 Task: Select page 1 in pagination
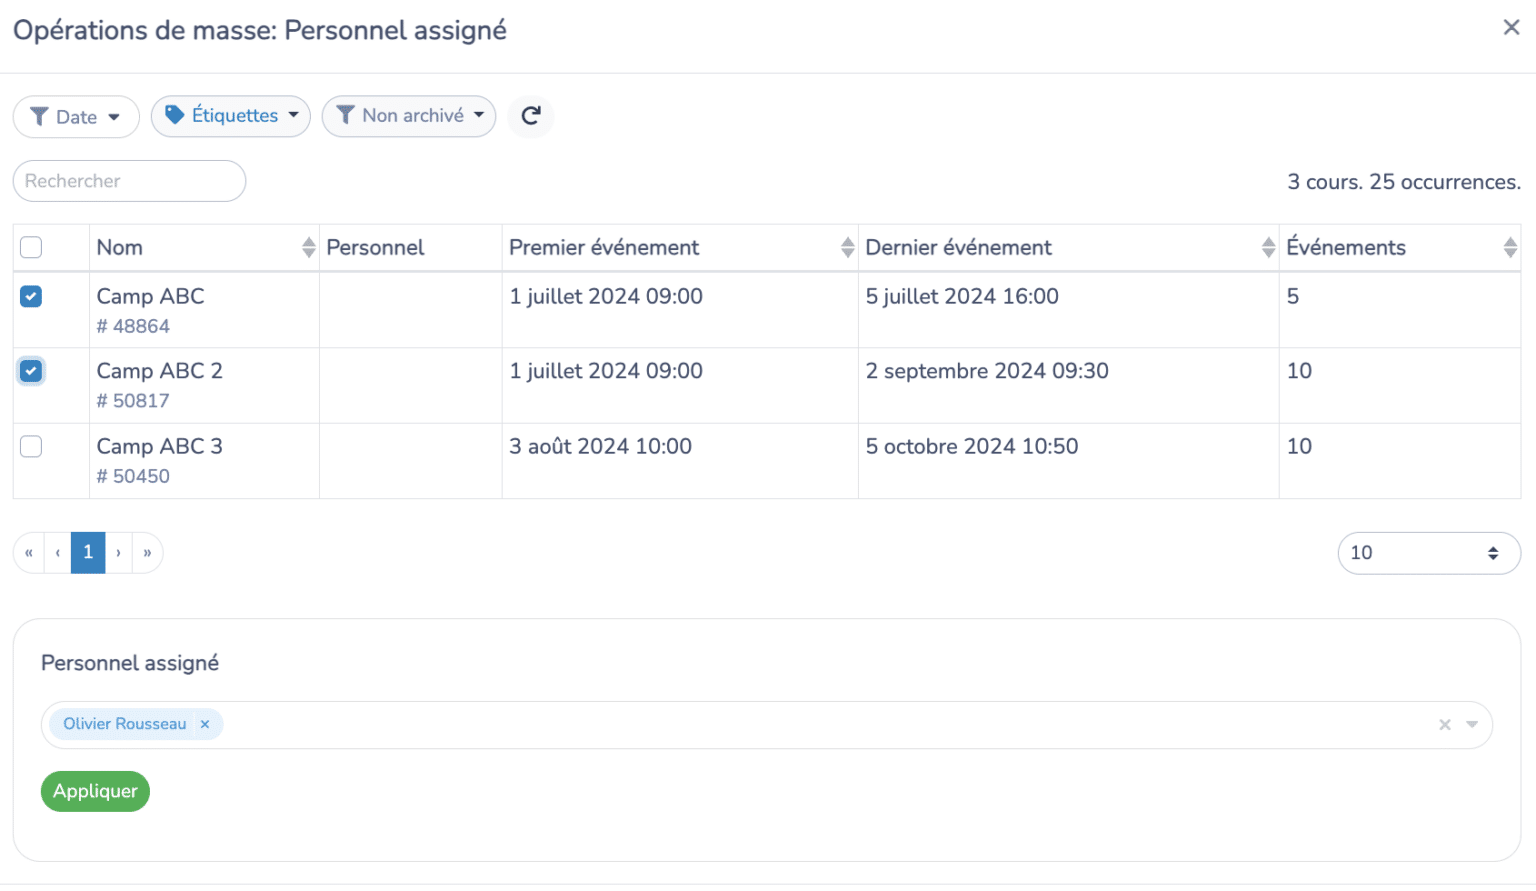click(x=88, y=553)
